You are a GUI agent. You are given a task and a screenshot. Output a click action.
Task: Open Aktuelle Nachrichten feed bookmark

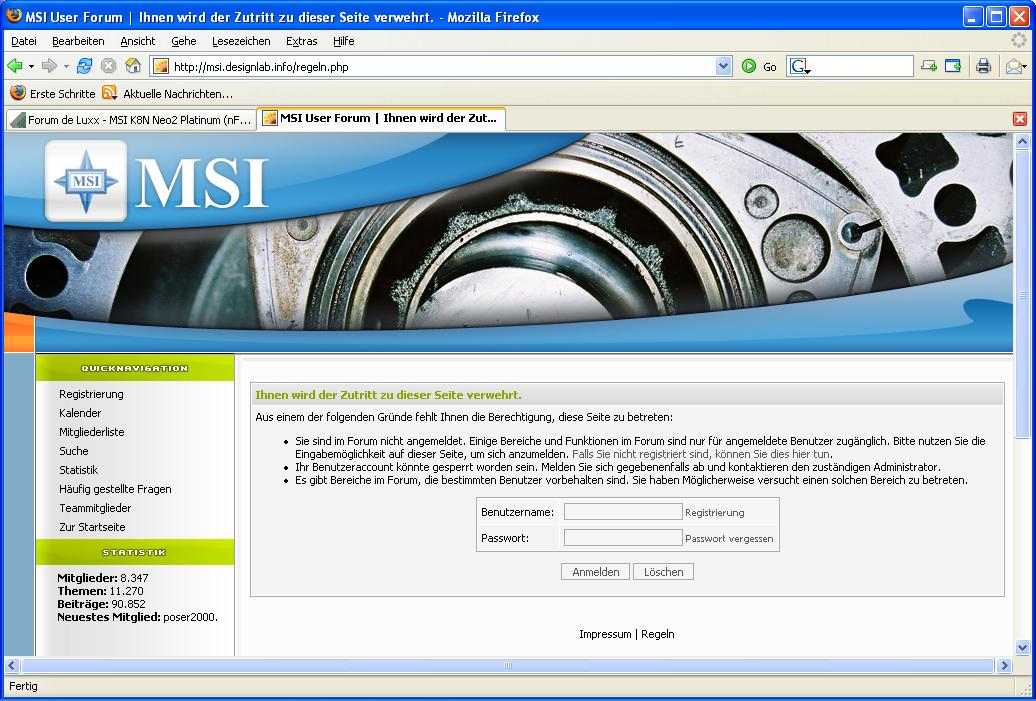point(168,93)
